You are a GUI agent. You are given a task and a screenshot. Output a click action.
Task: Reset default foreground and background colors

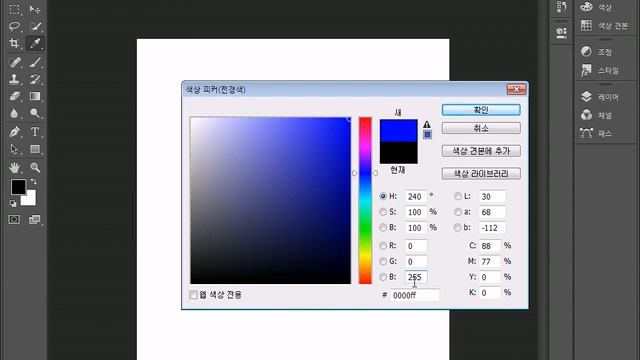tap(13, 203)
